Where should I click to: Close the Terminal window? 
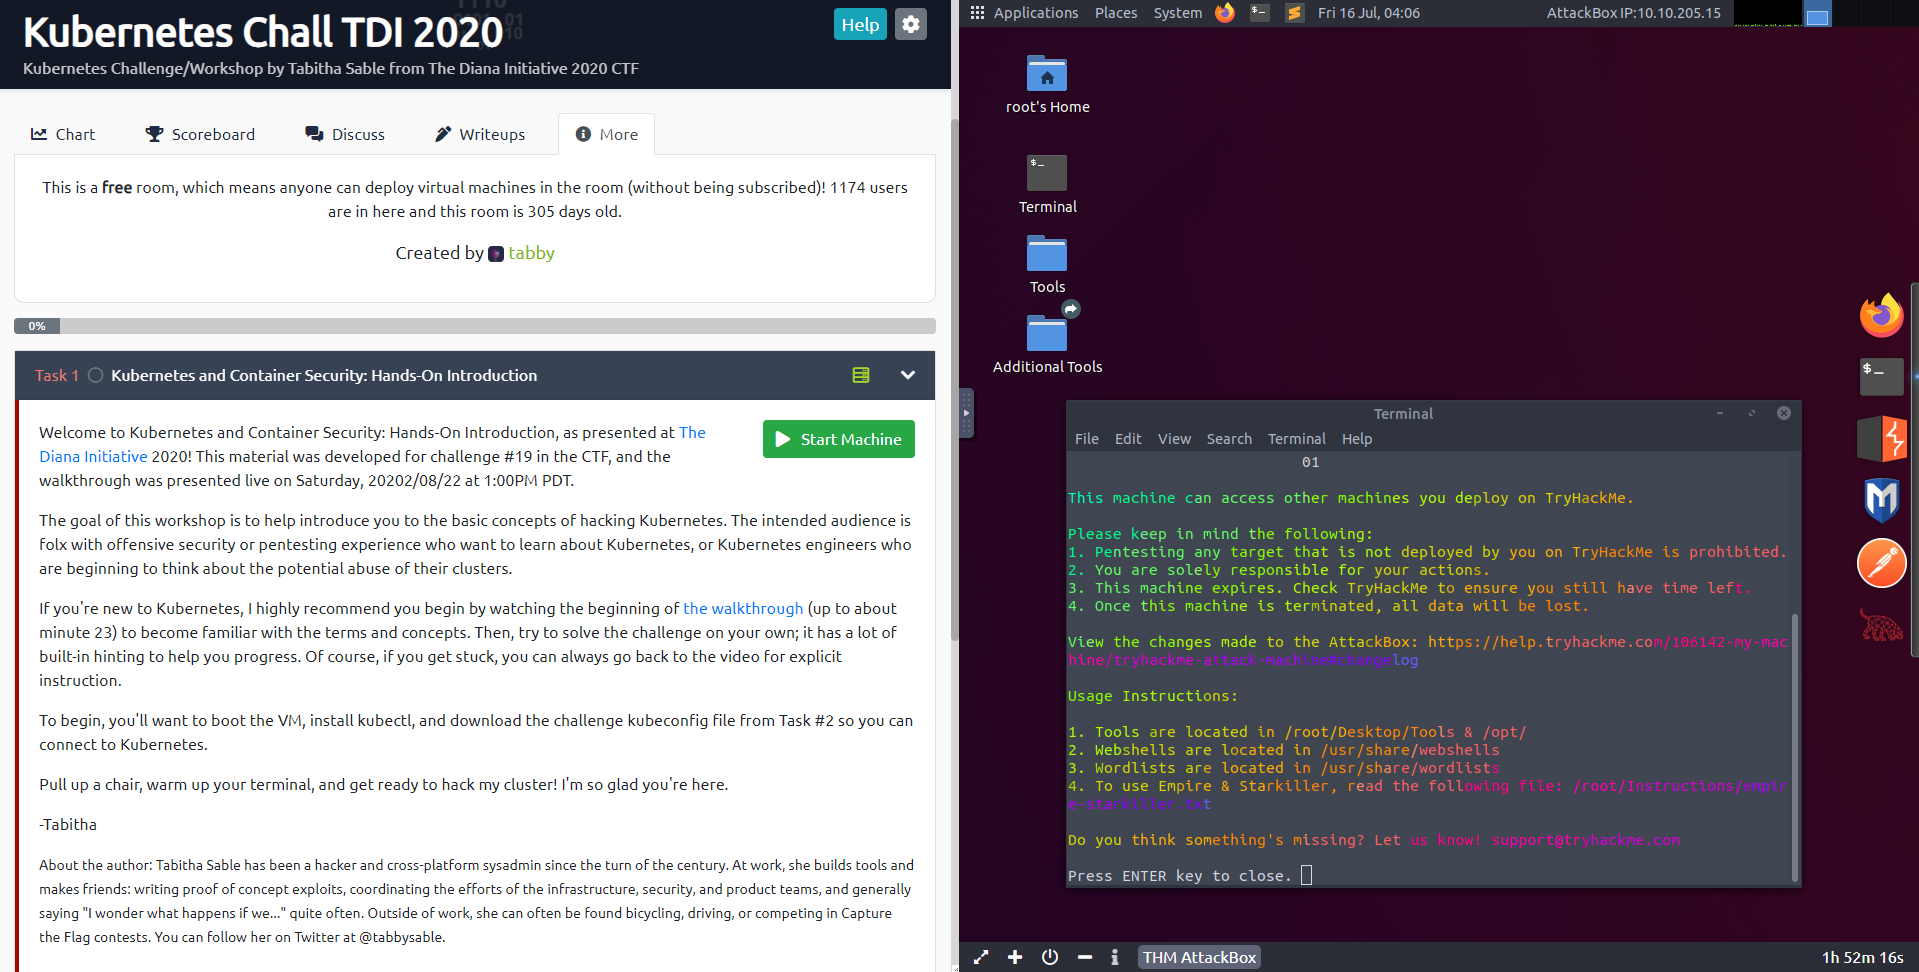click(x=1784, y=413)
